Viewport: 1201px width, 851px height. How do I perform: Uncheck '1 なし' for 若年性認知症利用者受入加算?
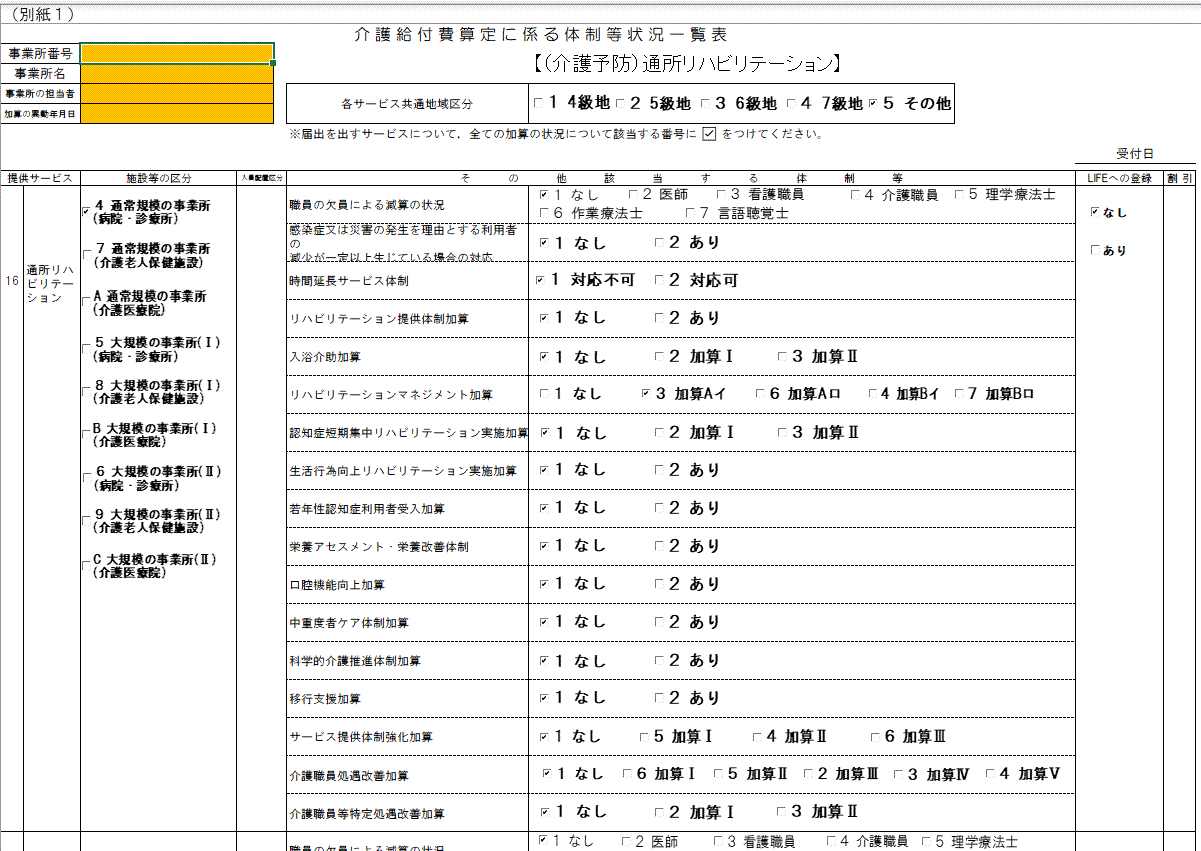[x=544, y=508]
